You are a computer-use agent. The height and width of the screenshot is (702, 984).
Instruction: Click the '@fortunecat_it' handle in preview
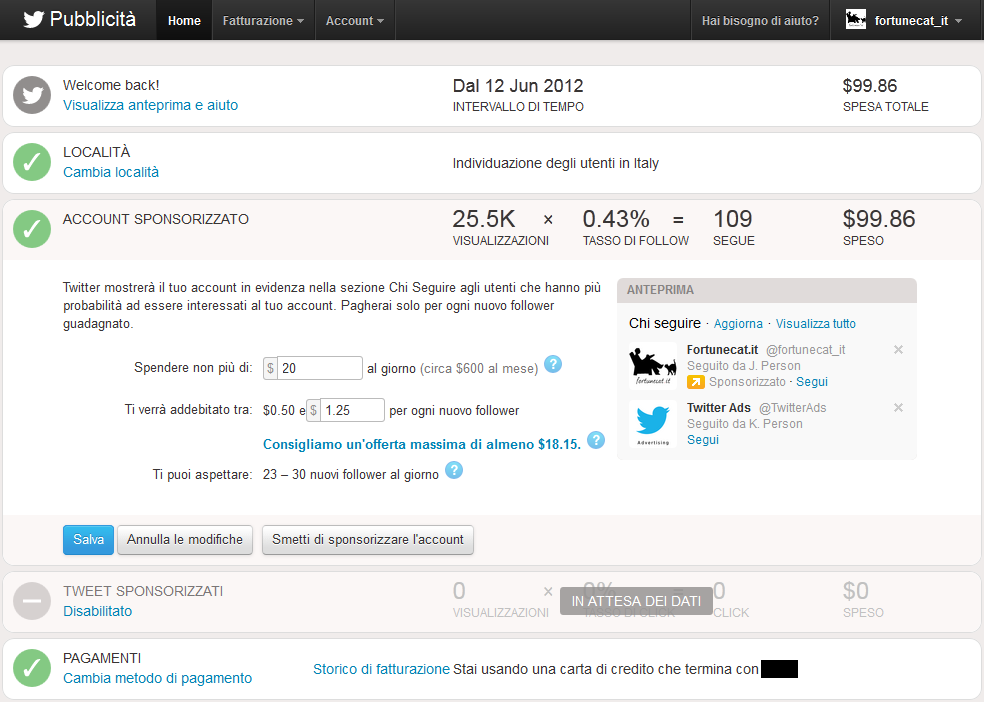(x=806, y=349)
